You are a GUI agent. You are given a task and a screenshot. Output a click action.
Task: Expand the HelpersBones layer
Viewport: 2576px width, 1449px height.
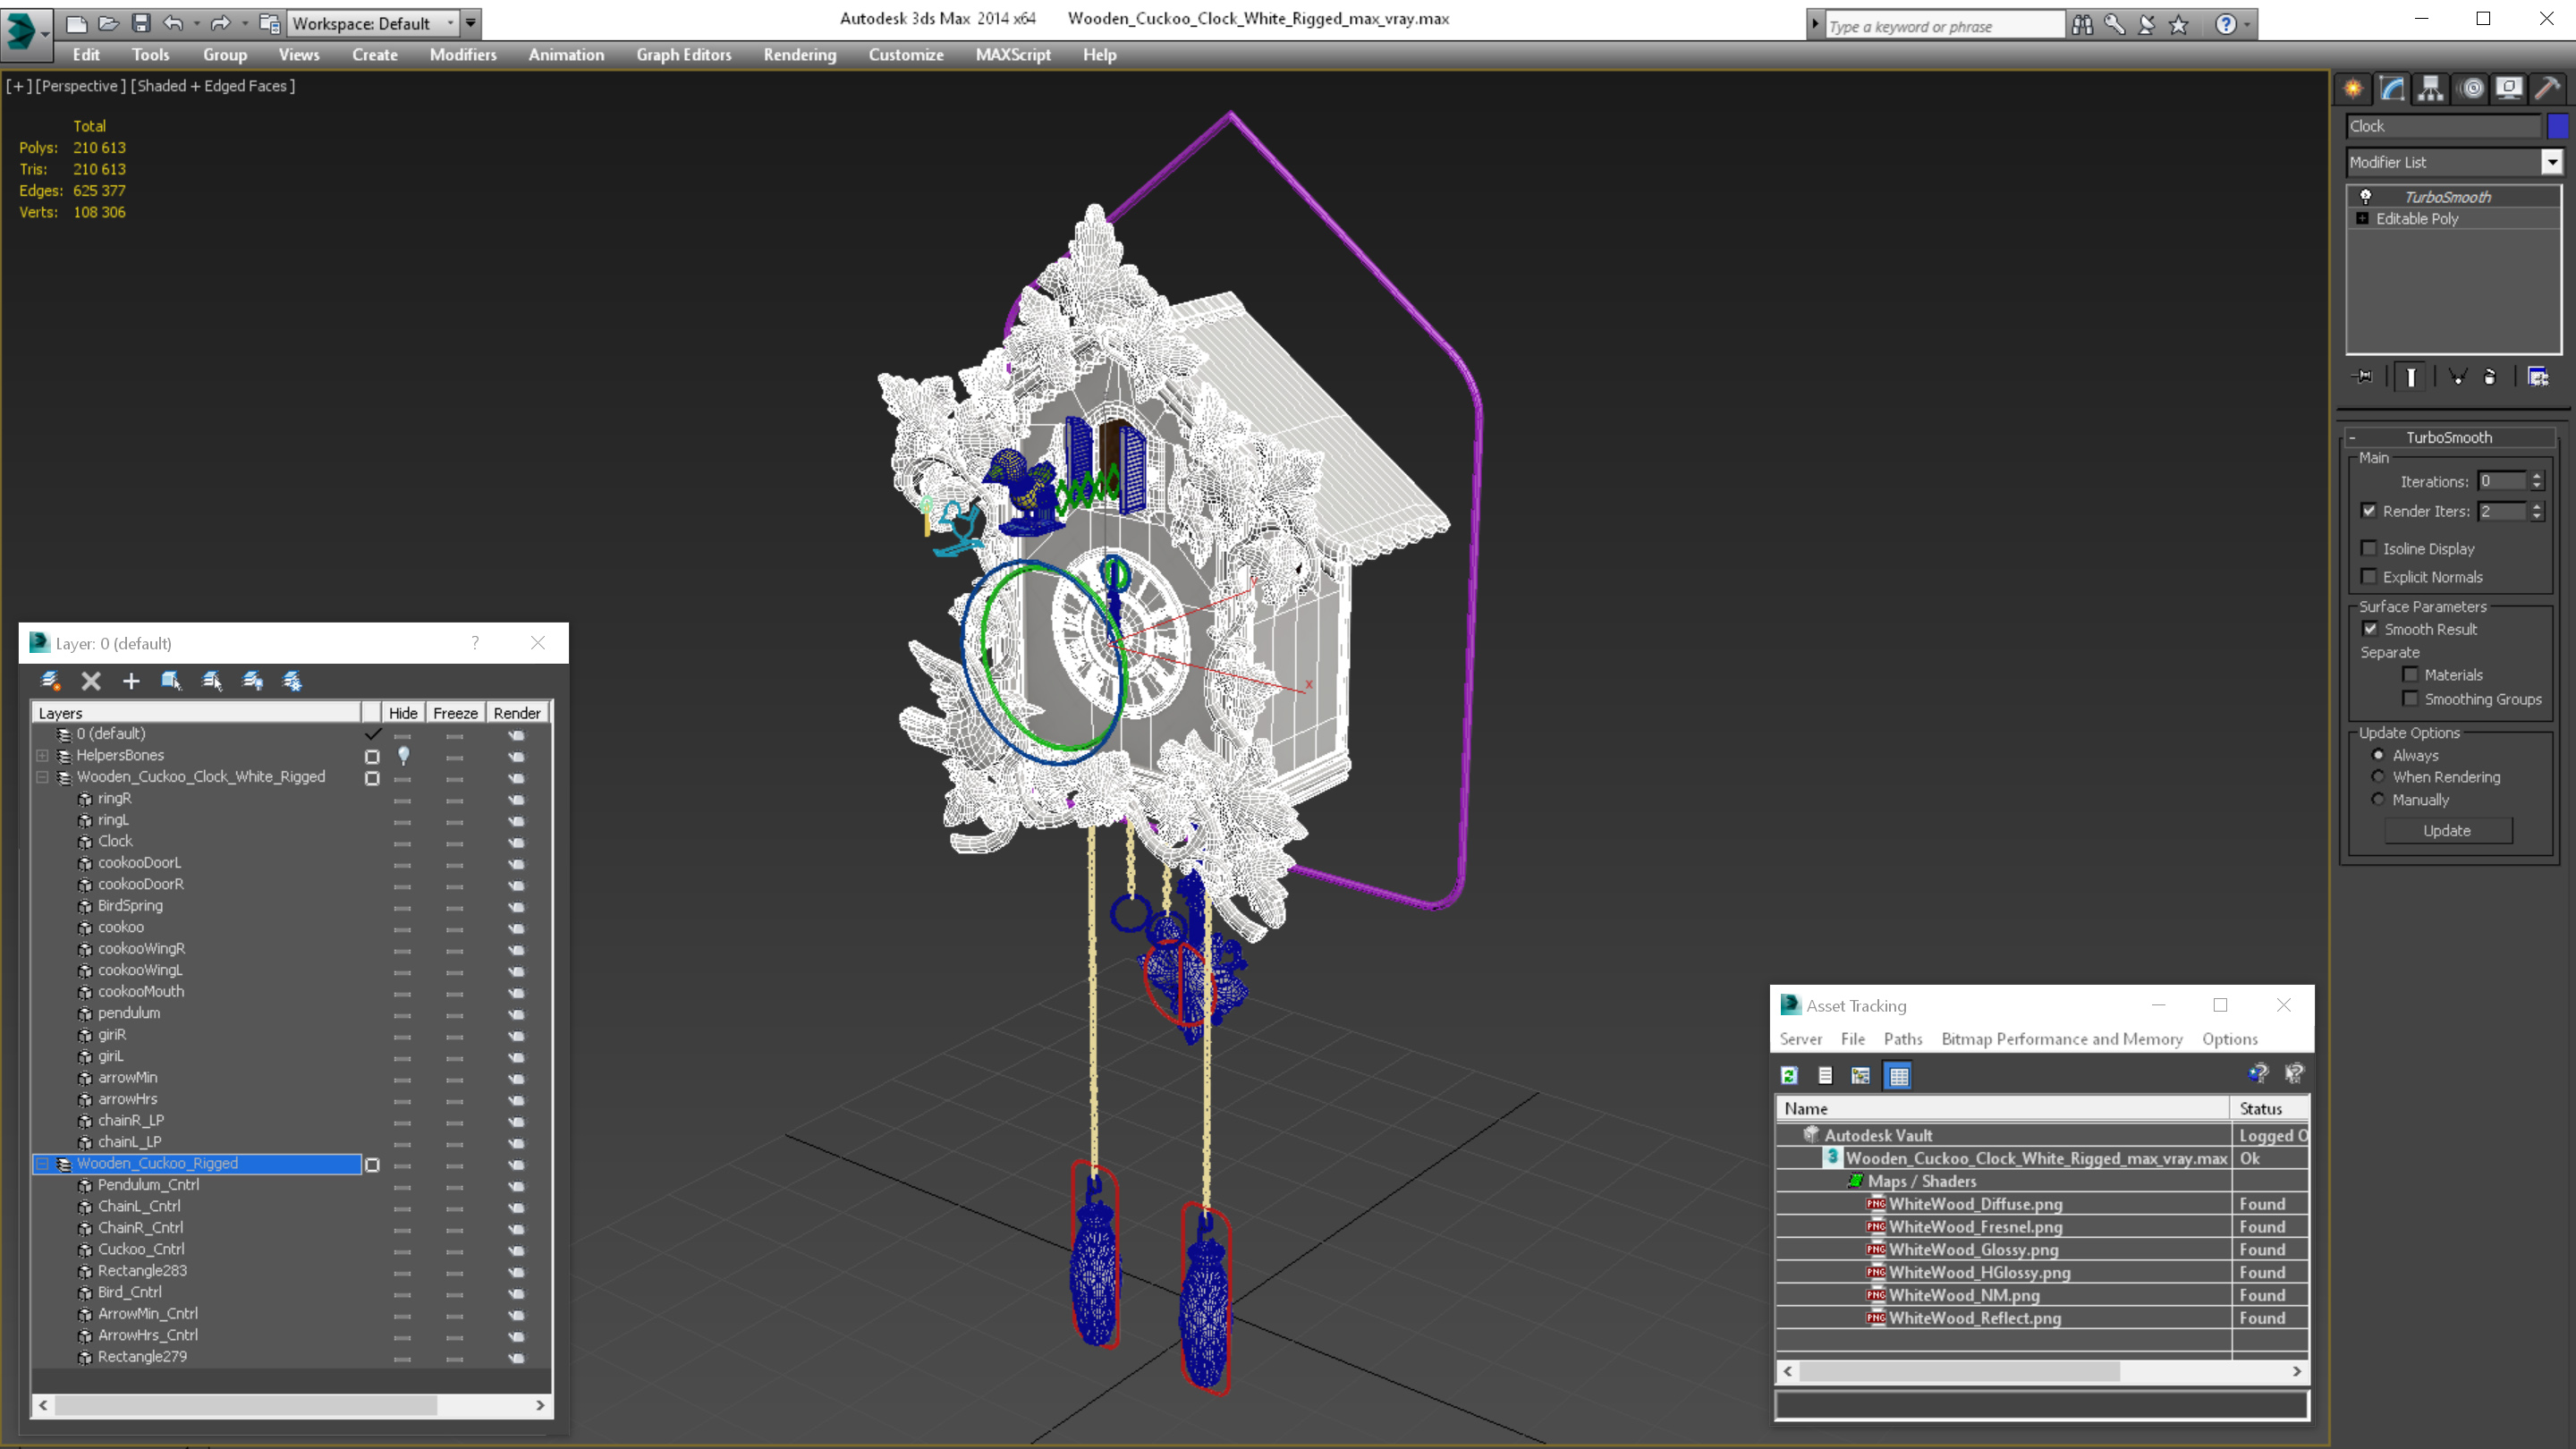click(42, 755)
